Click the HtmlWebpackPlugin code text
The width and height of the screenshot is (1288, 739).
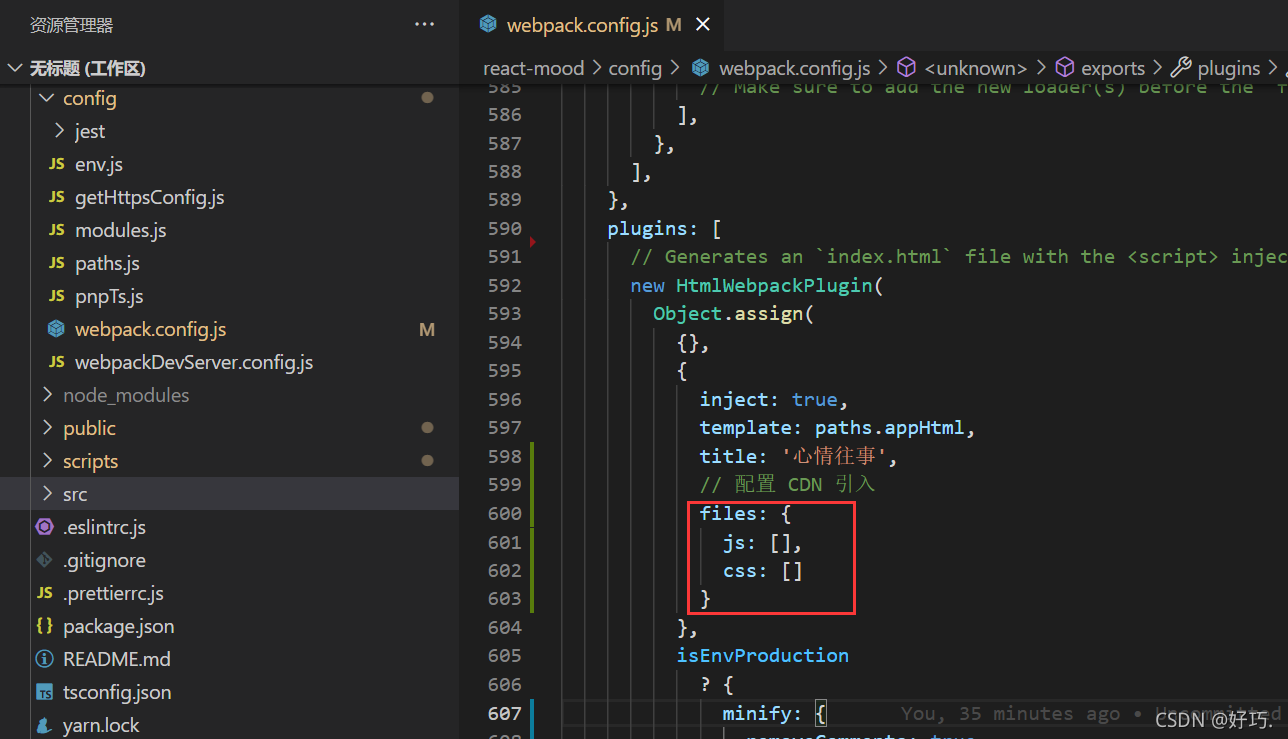click(774, 285)
